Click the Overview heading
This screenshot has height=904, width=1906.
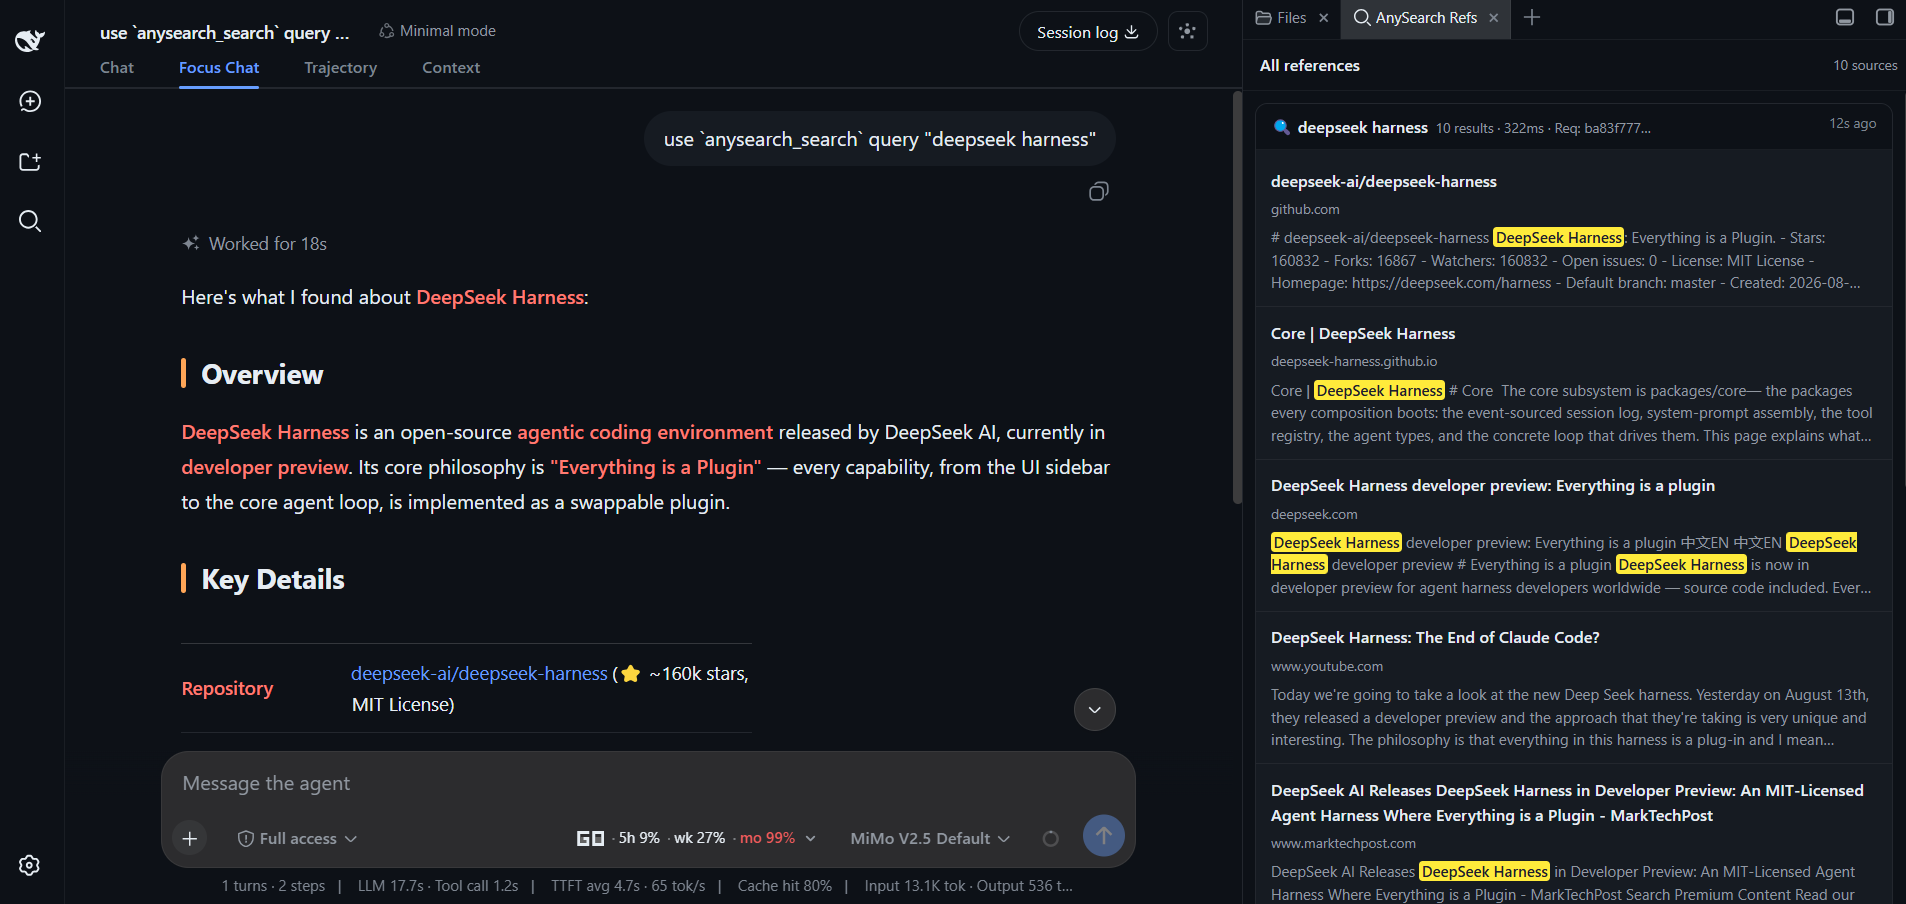click(x=262, y=374)
